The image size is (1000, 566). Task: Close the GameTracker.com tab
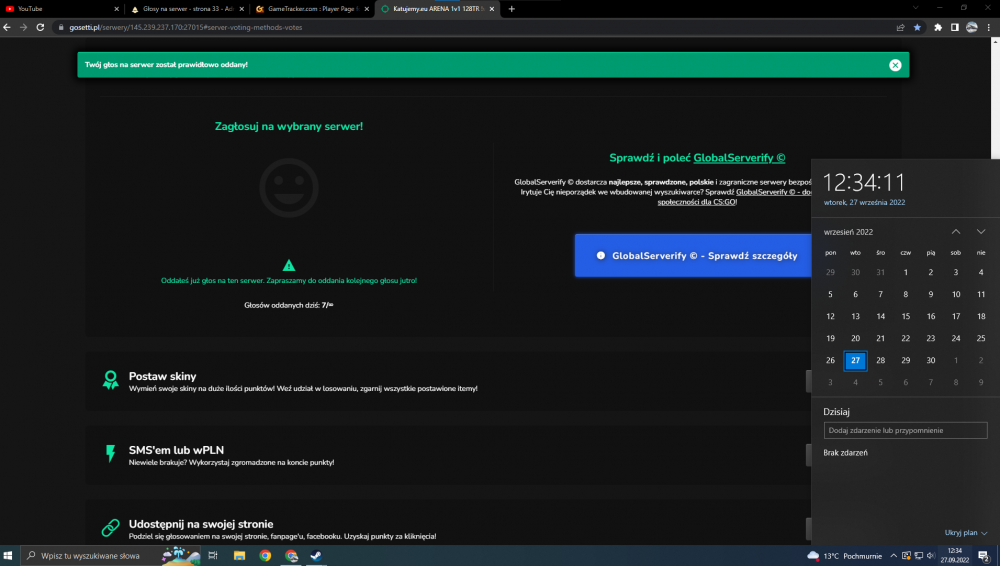click(366, 9)
